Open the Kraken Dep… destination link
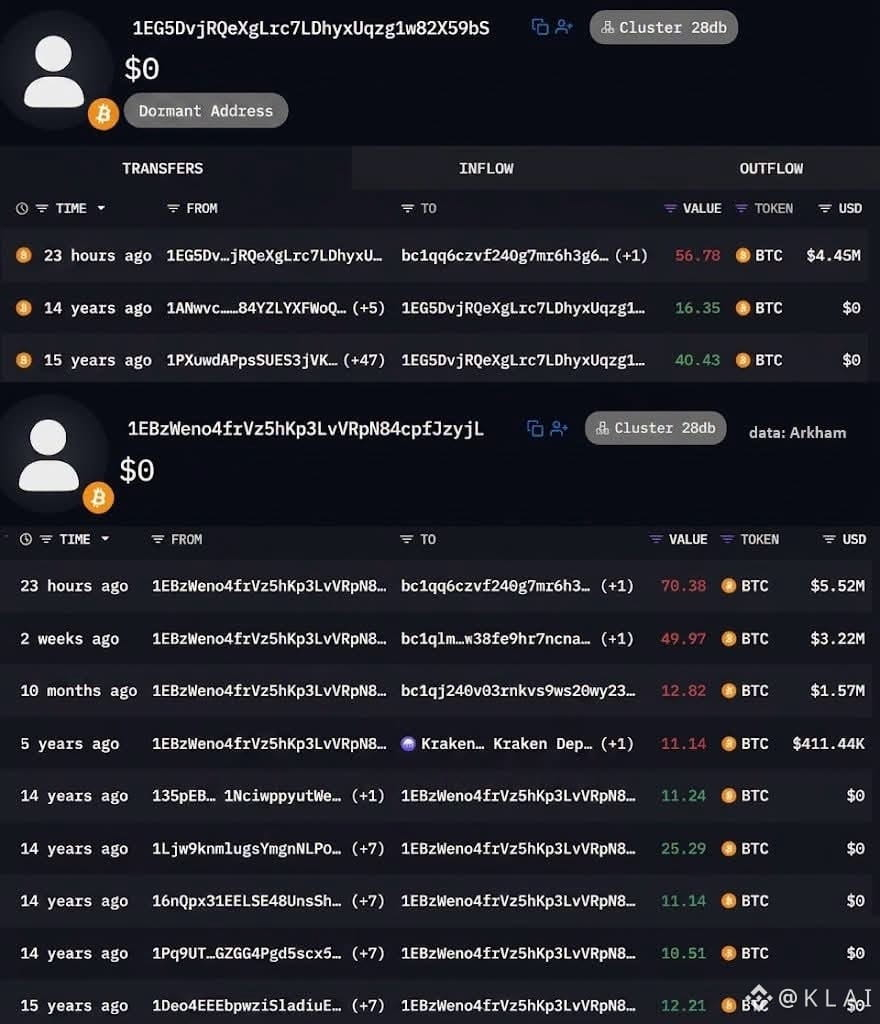 point(543,743)
